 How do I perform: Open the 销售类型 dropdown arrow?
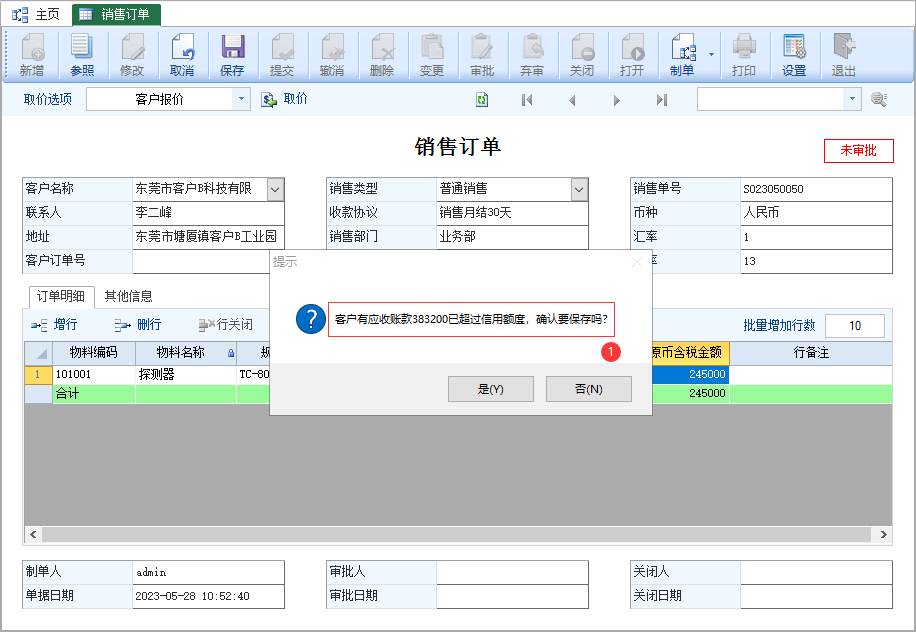pos(578,189)
